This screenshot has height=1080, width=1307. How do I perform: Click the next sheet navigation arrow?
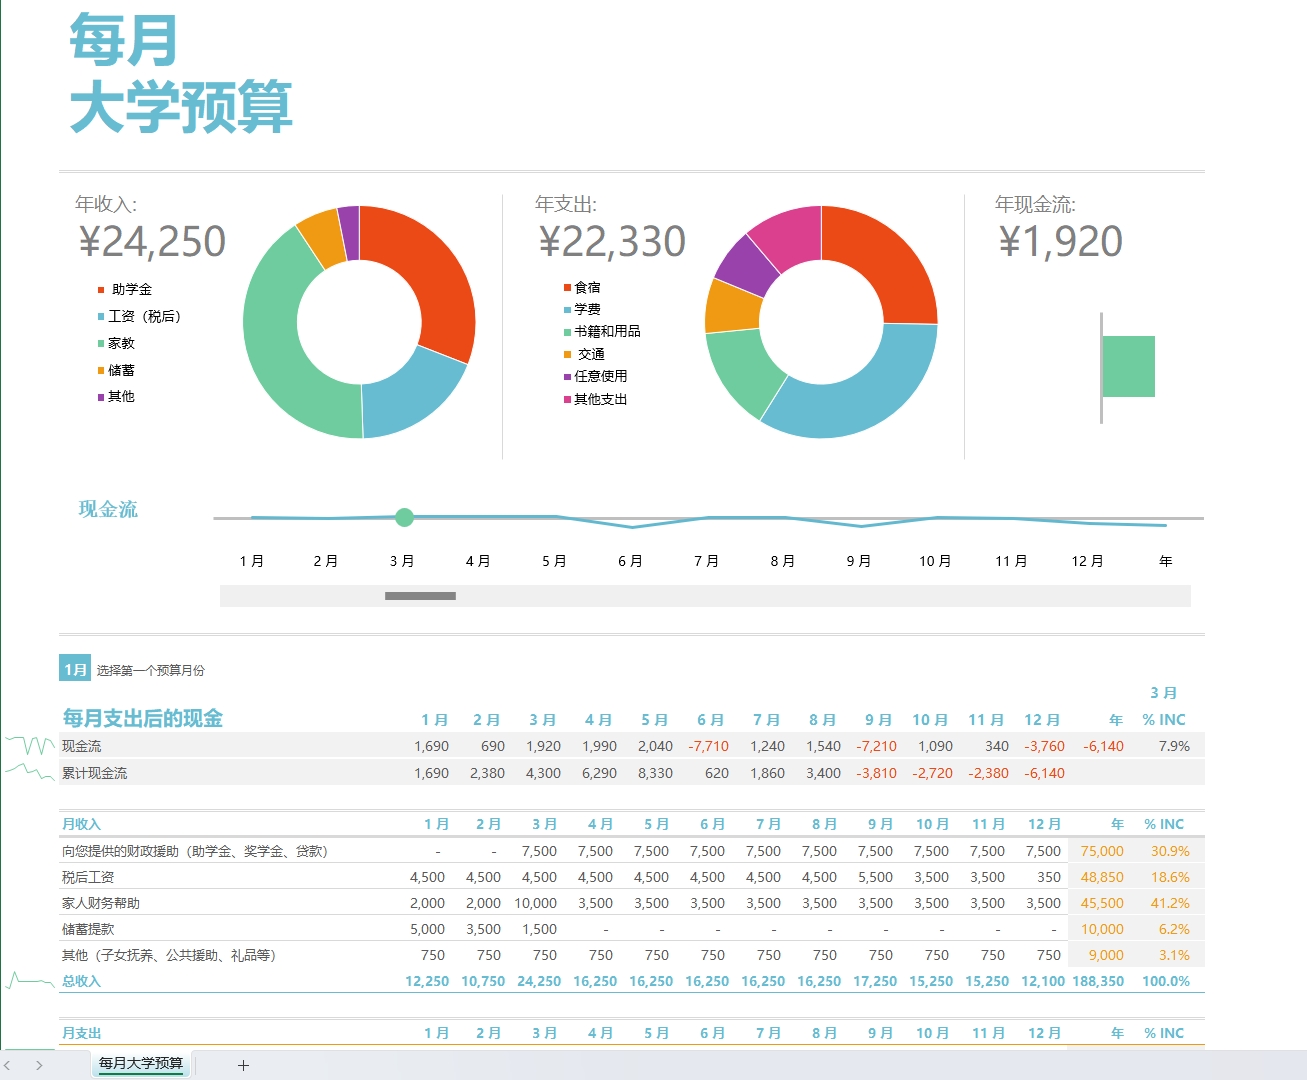(39, 1065)
